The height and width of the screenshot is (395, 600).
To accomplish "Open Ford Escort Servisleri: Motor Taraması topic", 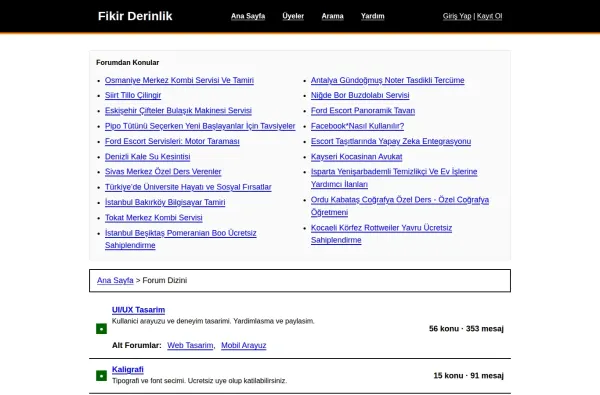I will pos(172,141).
